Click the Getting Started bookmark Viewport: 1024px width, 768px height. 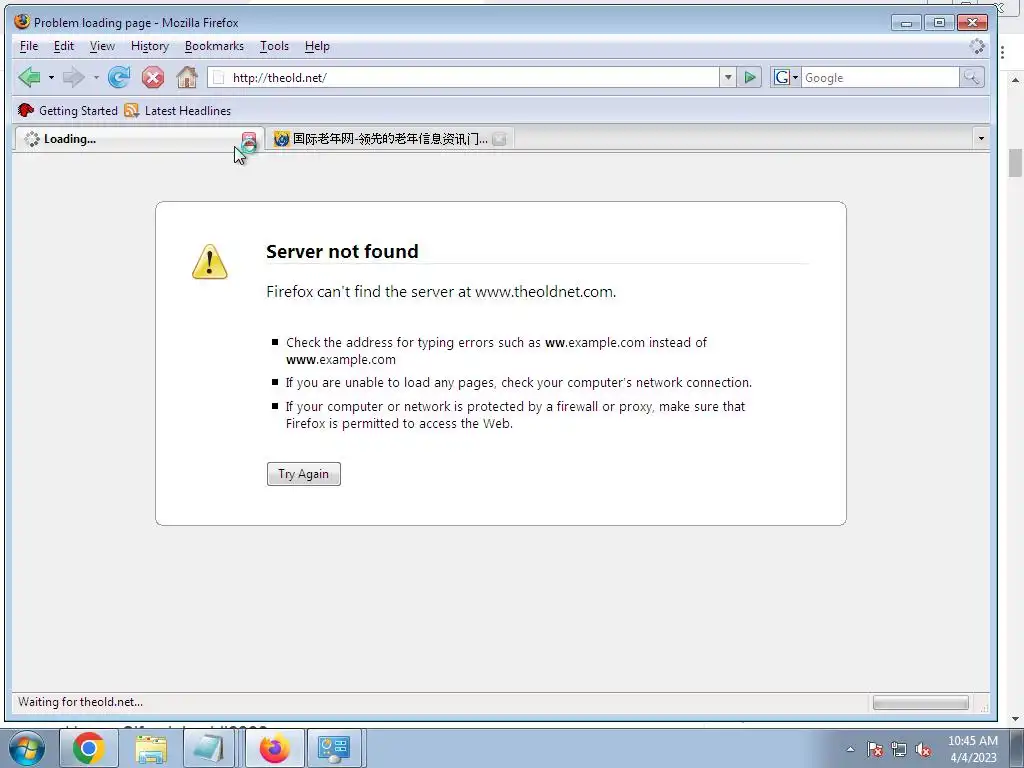(x=68, y=110)
